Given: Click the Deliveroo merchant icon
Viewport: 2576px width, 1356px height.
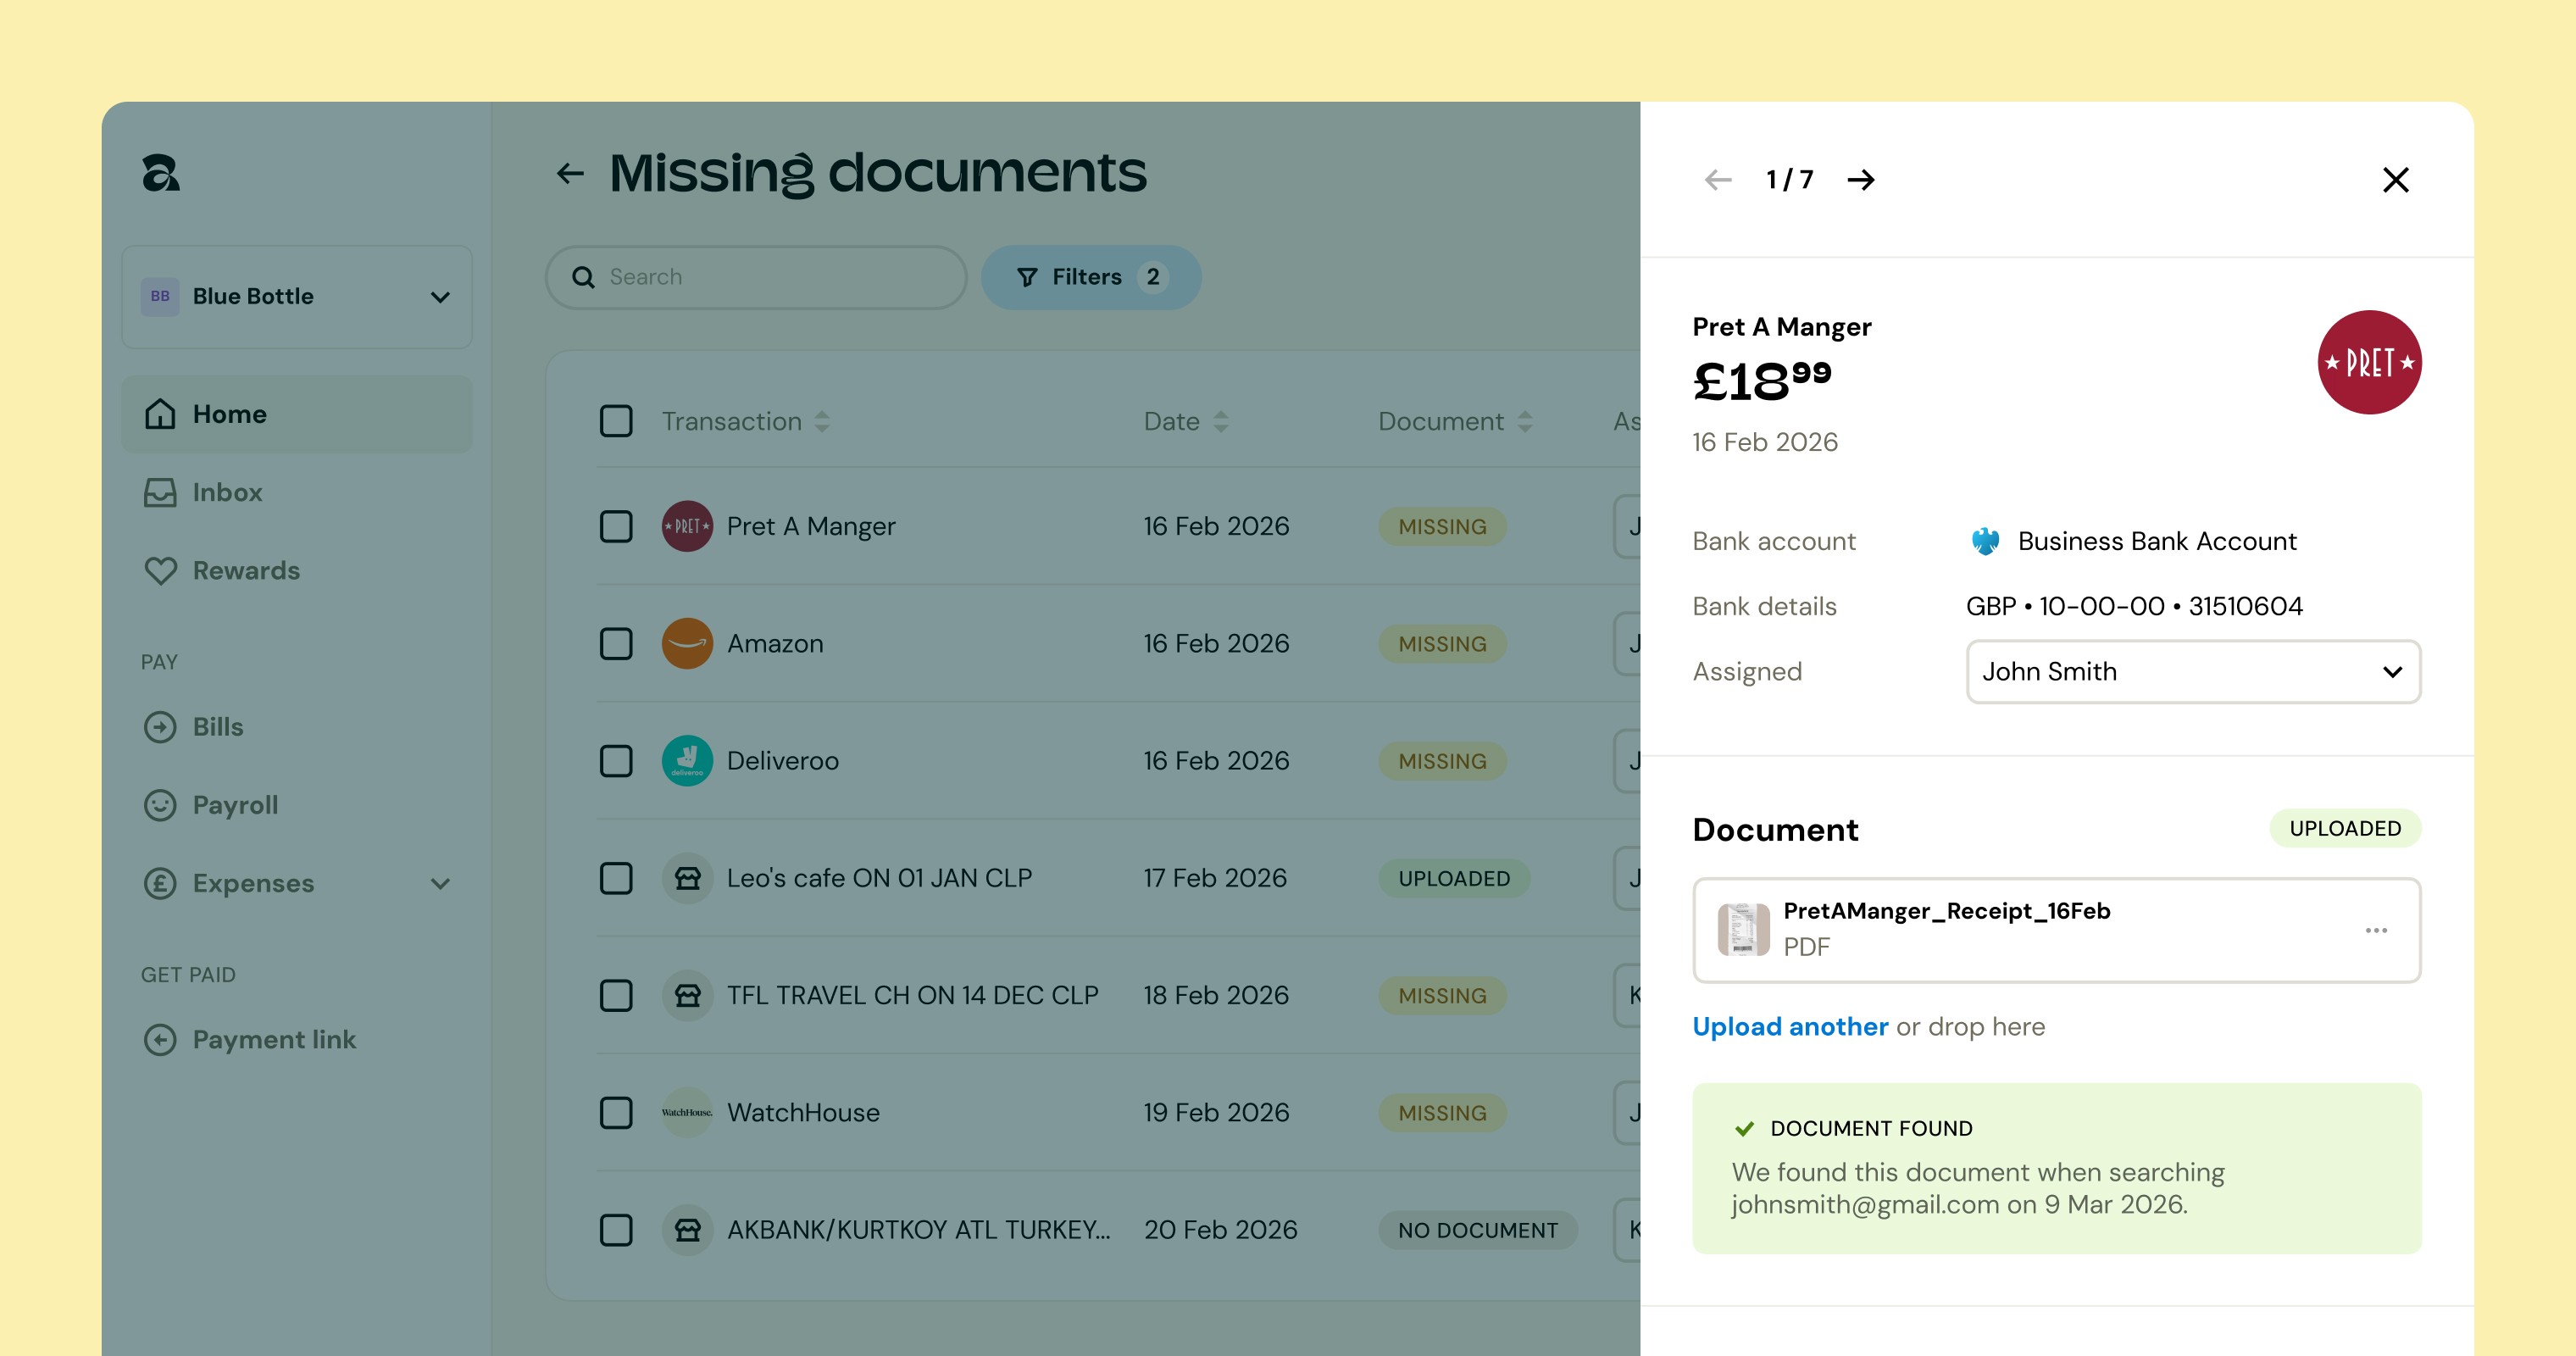Looking at the screenshot, I should tap(687, 761).
